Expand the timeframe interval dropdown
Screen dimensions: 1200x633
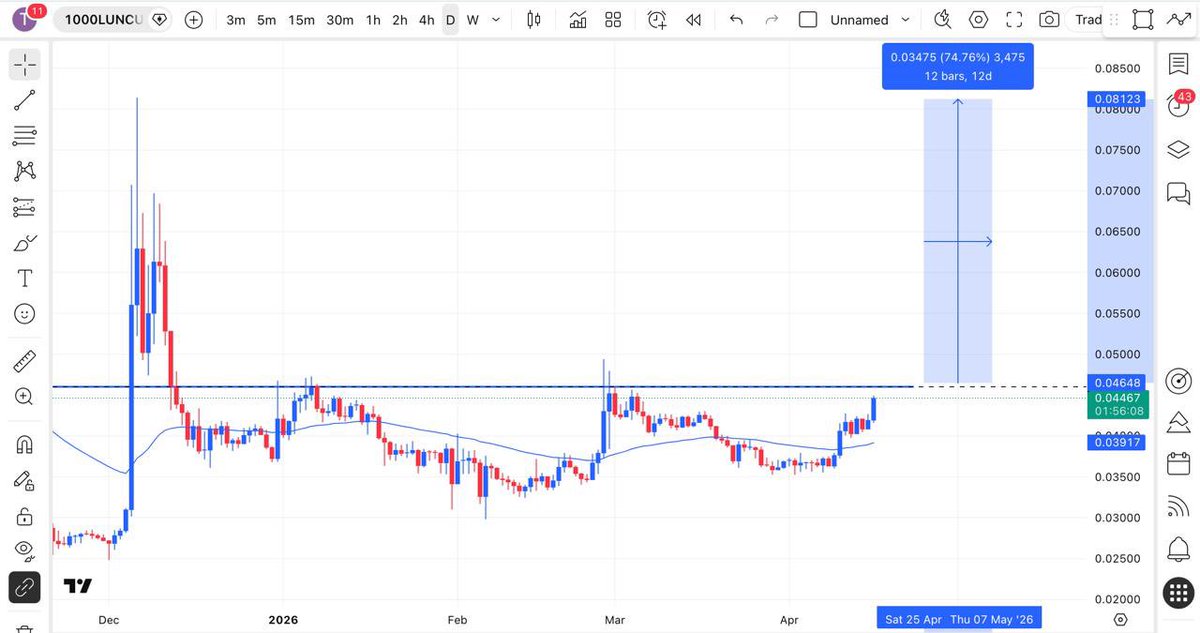496,19
